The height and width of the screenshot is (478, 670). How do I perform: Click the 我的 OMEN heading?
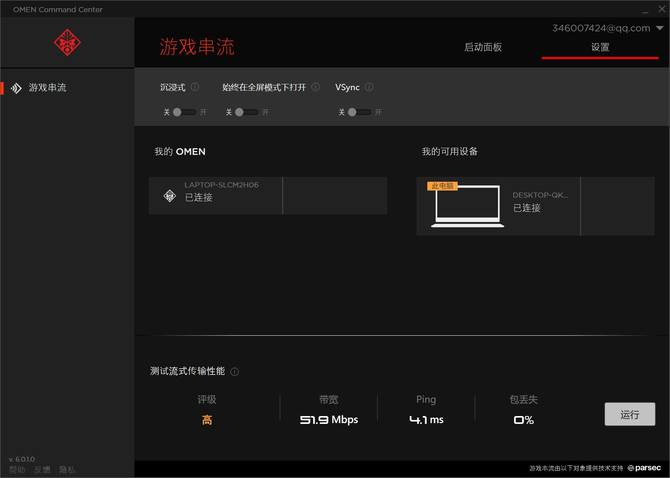(x=180, y=152)
